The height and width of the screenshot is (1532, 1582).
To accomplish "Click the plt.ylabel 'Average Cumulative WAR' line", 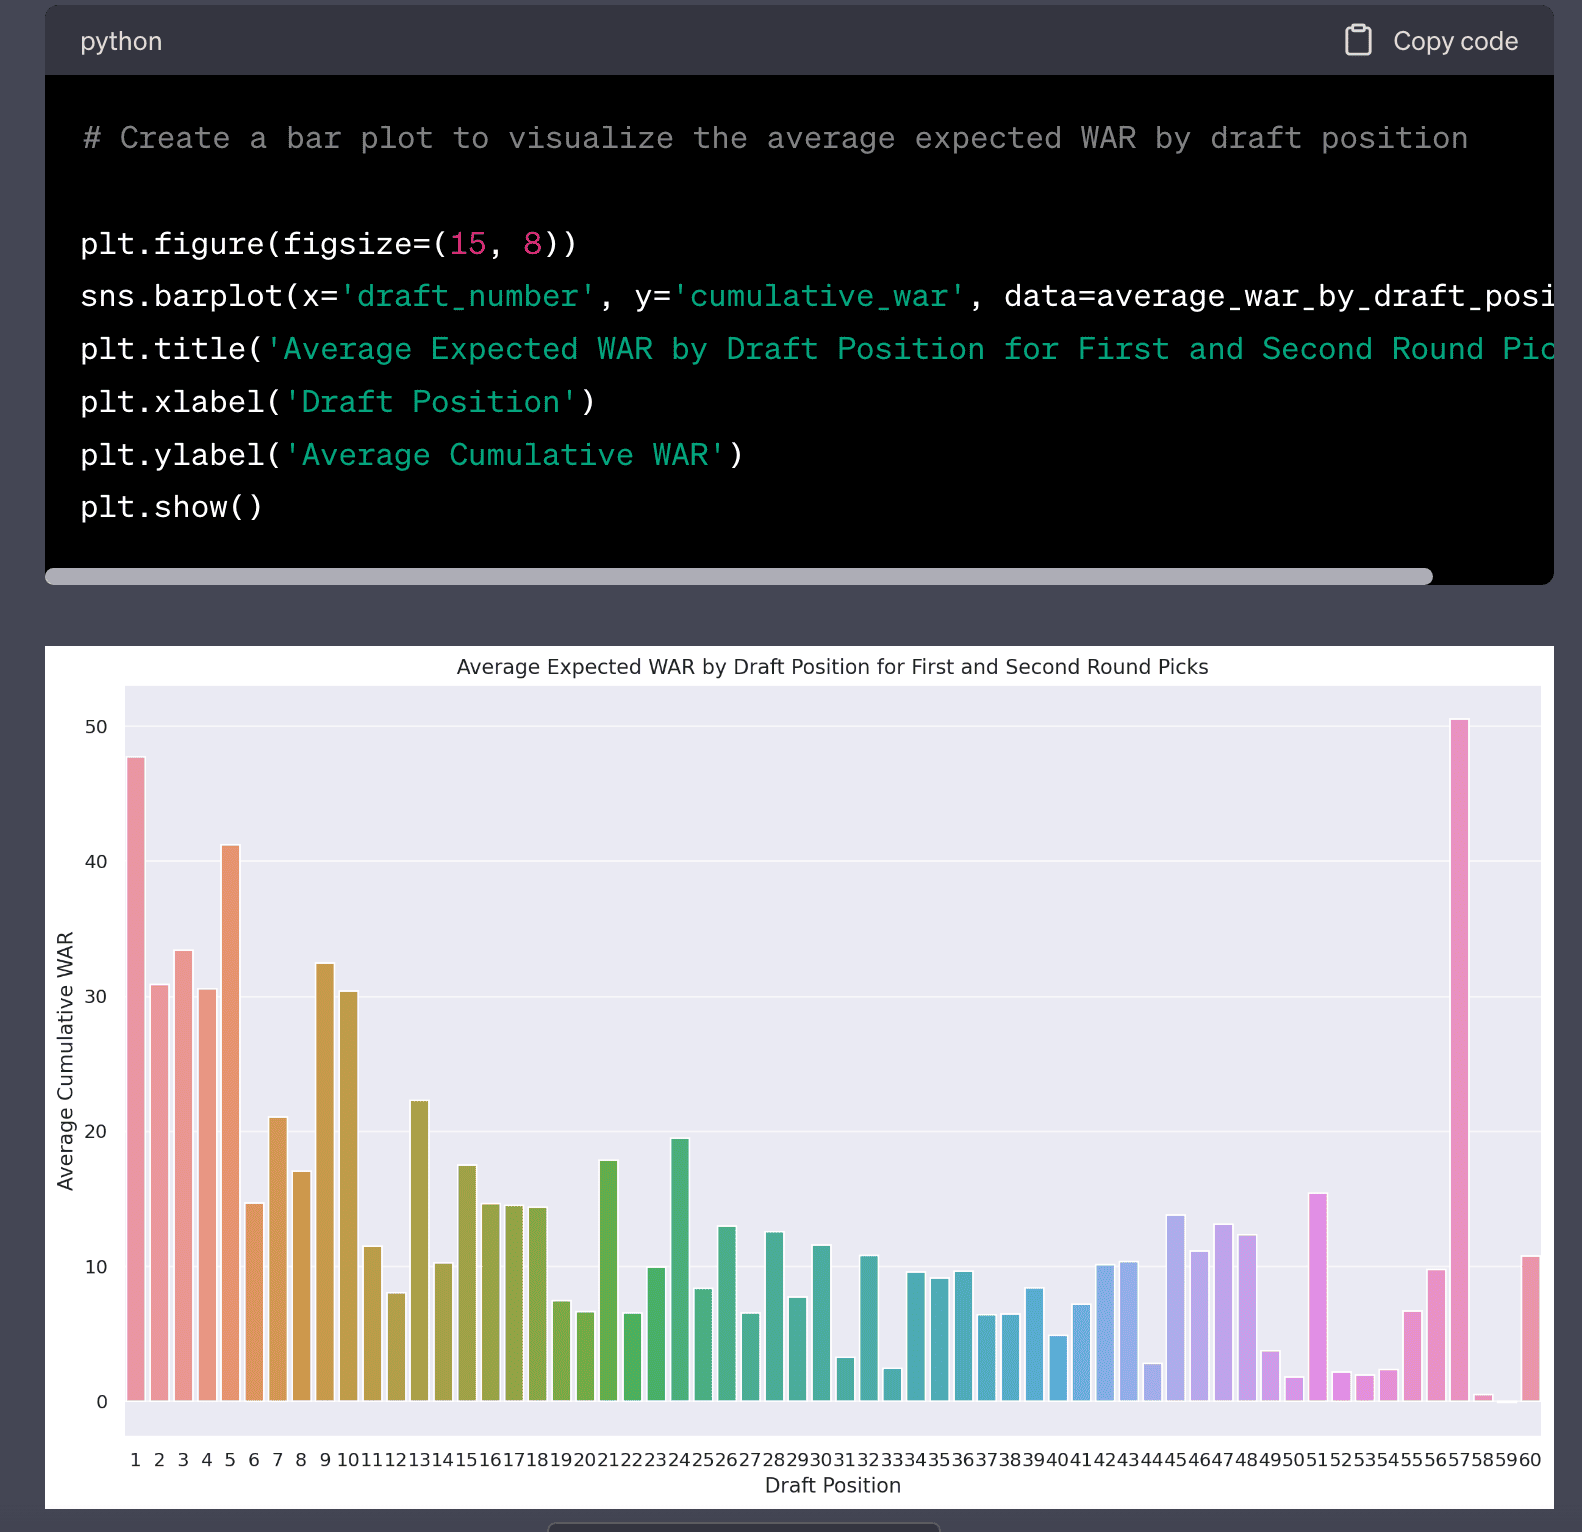I will 411,455.
